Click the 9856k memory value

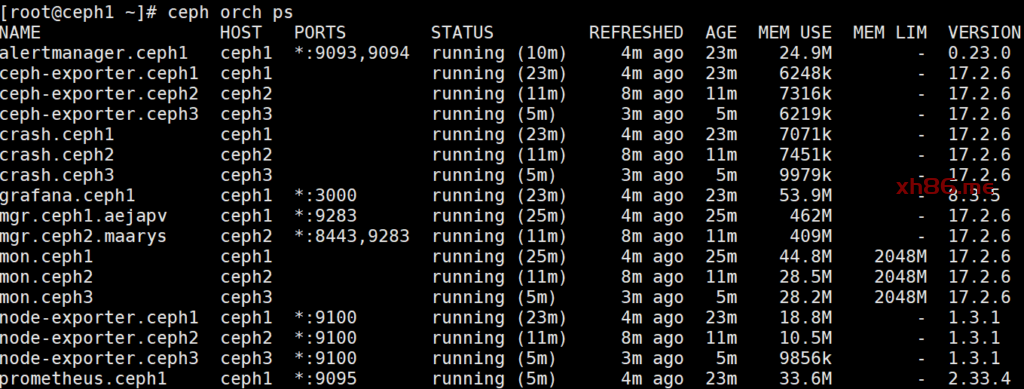coord(805,358)
